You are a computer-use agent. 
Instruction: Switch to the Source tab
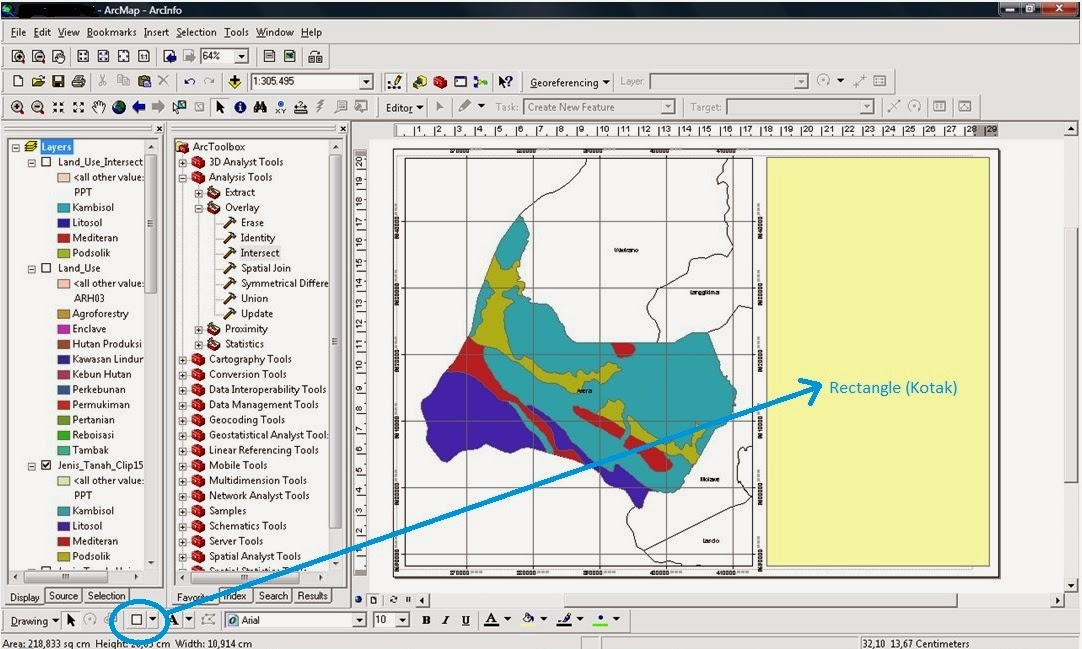tap(63, 595)
